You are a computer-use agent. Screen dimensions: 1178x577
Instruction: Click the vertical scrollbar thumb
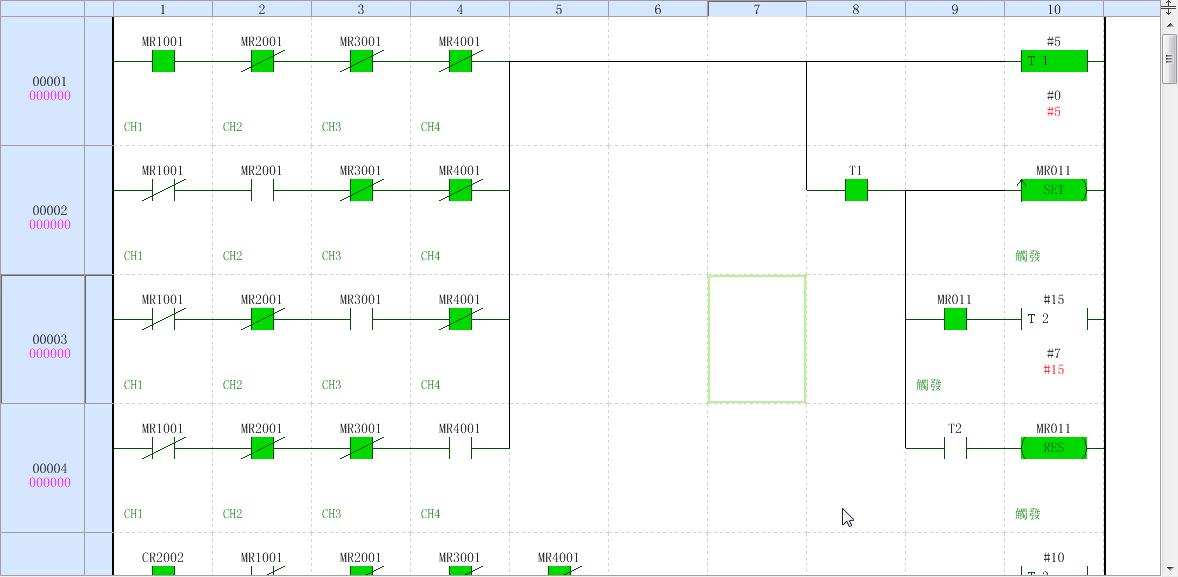[1169, 58]
